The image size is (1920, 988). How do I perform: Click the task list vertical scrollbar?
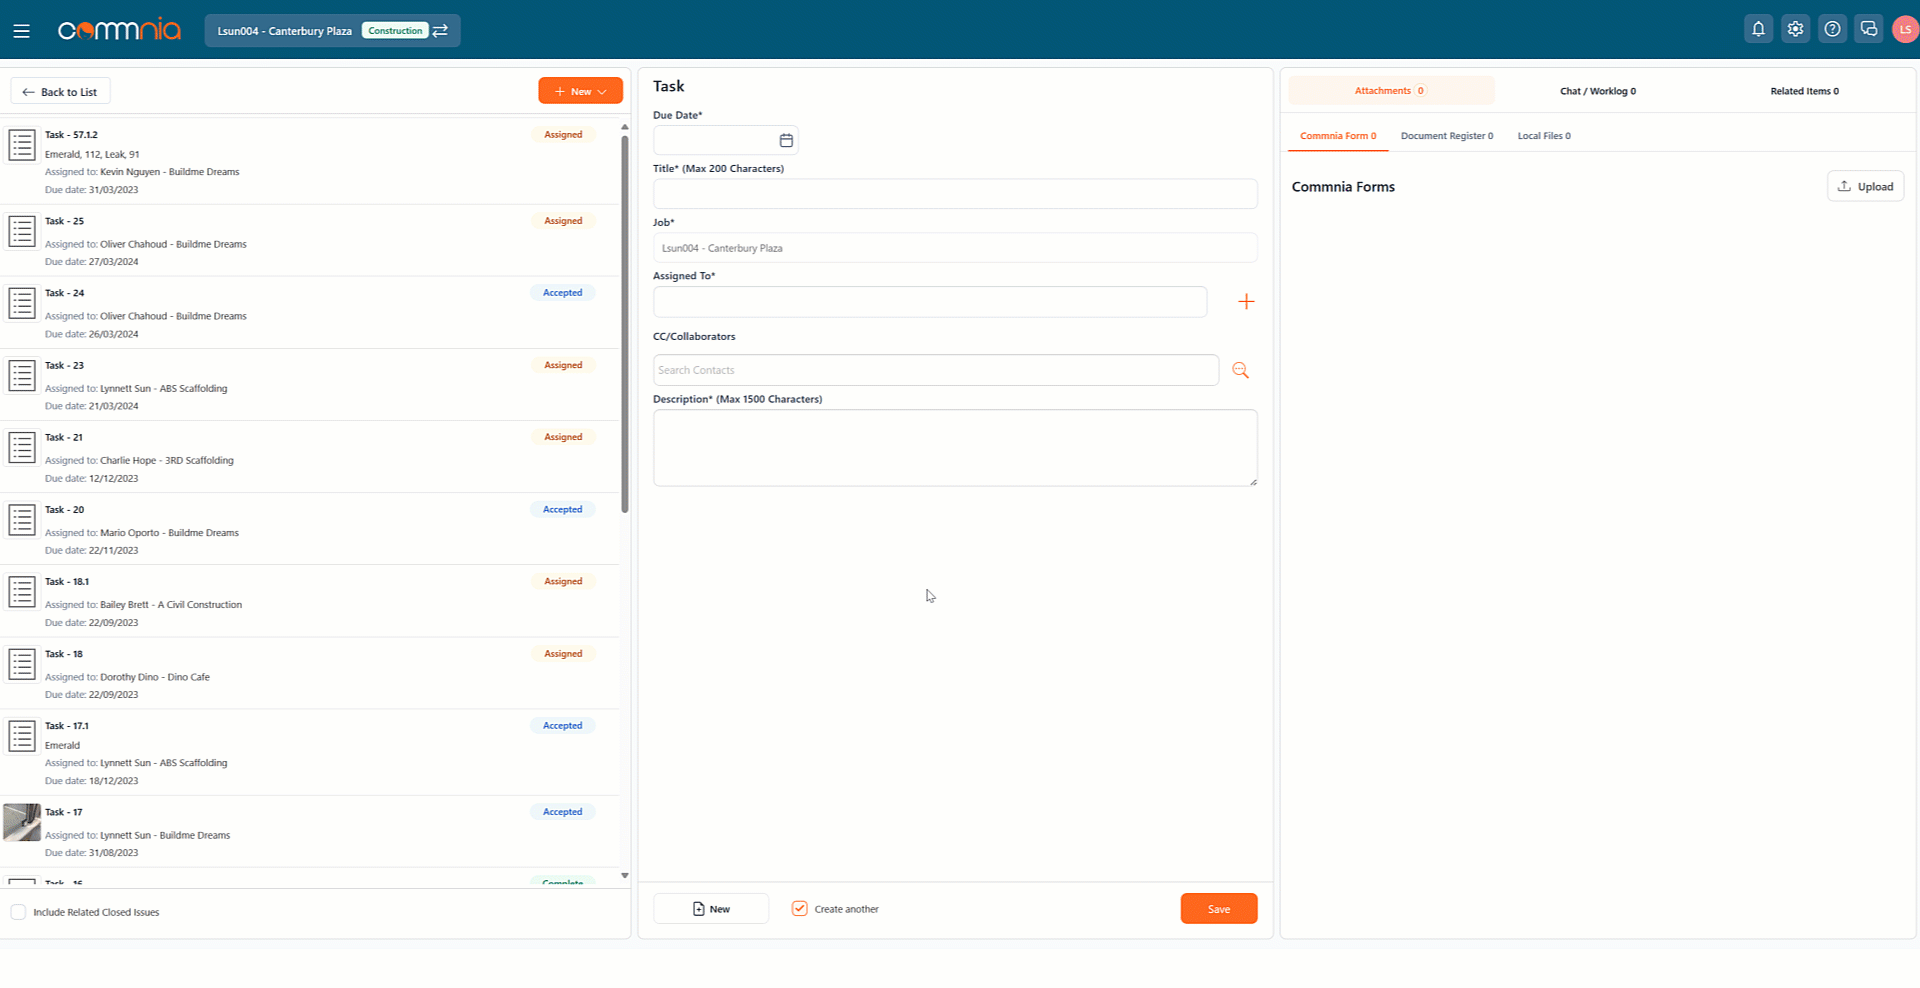coord(625,325)
